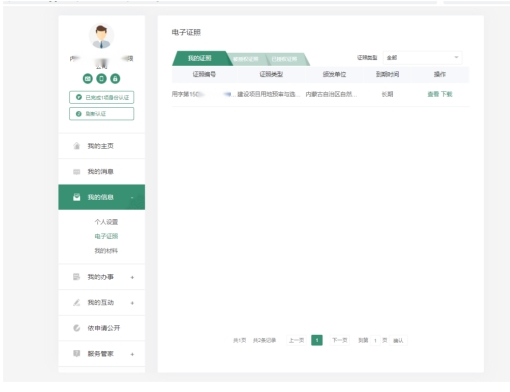Image resolution: width=510 pixels, height=392 pixels.
Task: Open the 个人设置 submenu item
Action: tap(106, 222)
